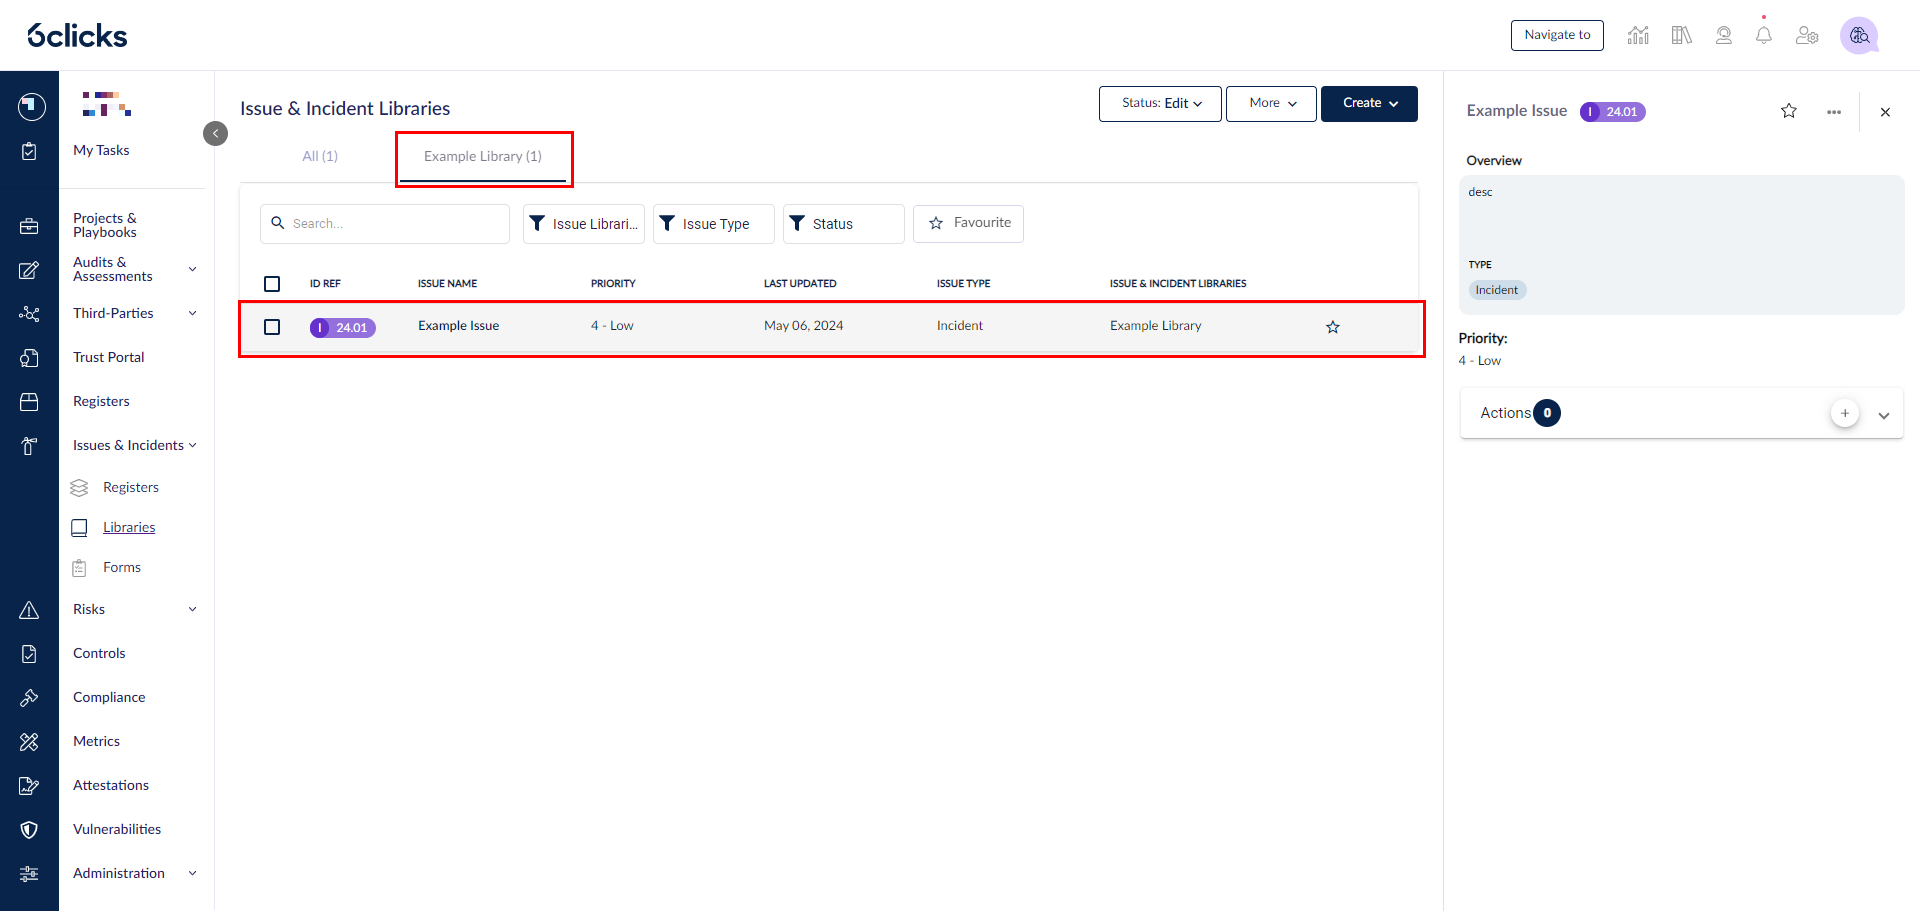Open the Create dropdown

point(1369,103)
